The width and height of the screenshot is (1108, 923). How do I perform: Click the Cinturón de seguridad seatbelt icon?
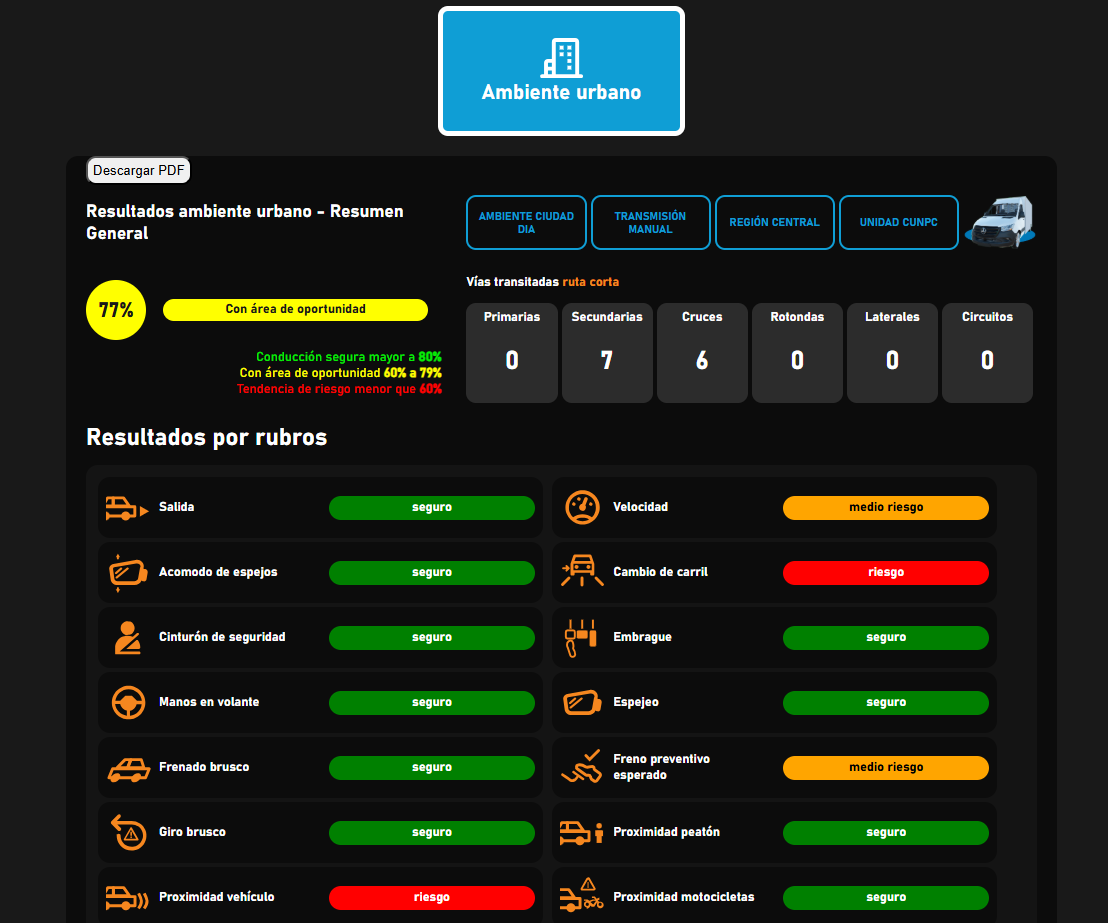pos(127,638)
